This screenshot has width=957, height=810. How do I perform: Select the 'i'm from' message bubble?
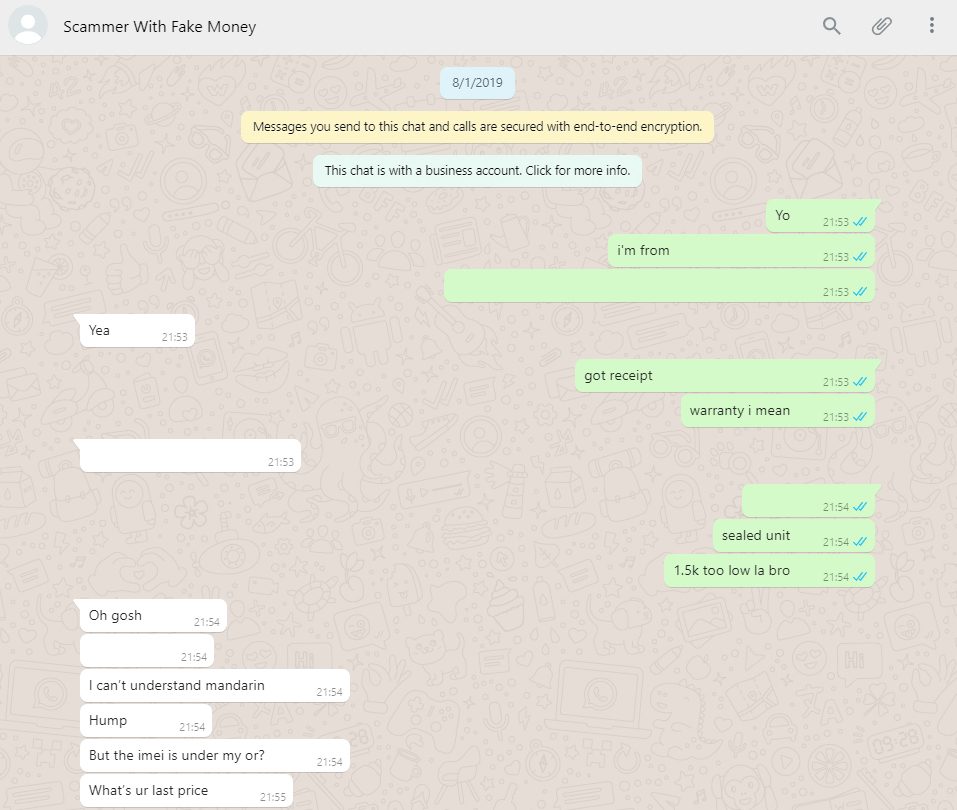point(741,251)
